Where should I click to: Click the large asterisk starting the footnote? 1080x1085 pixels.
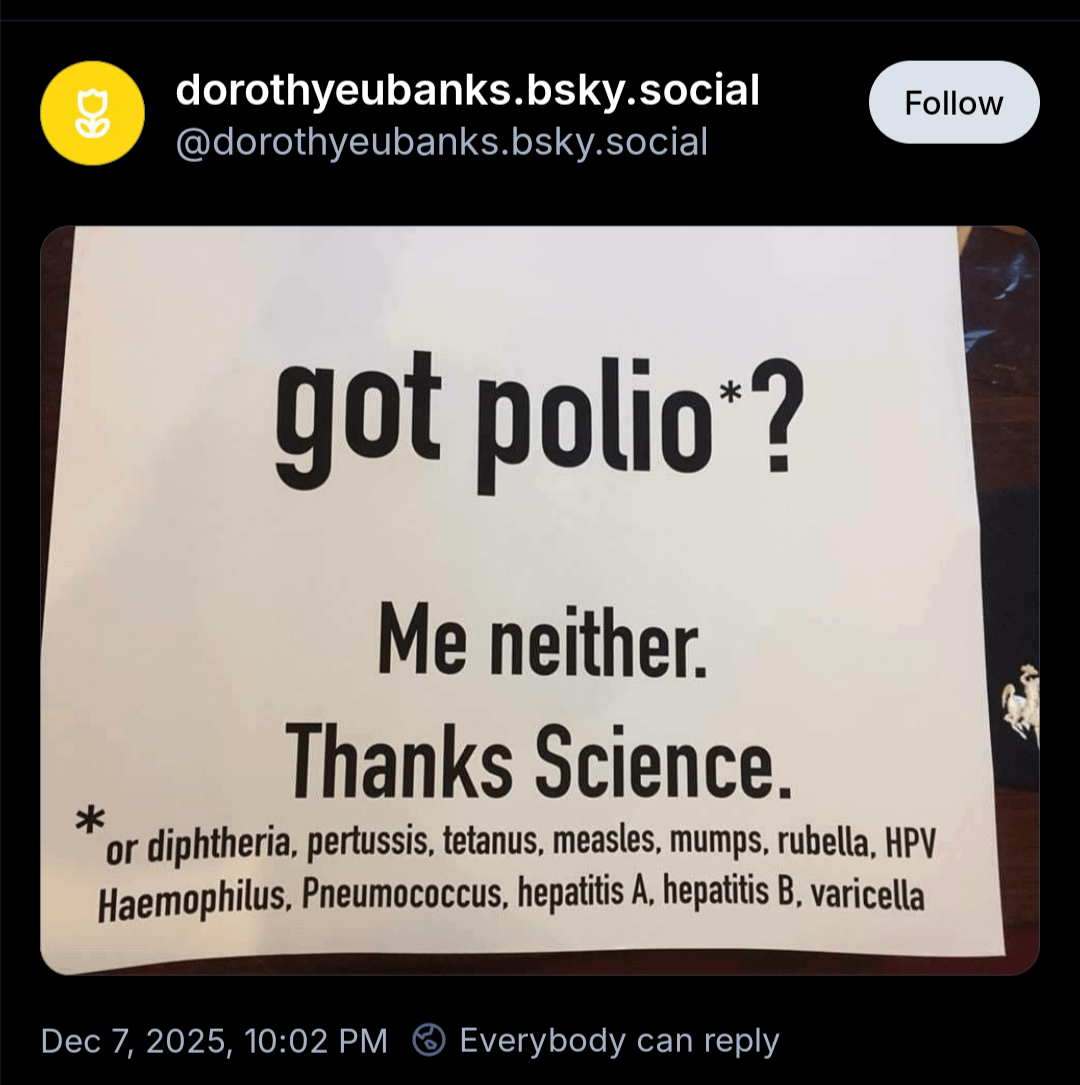coord(92,822)
